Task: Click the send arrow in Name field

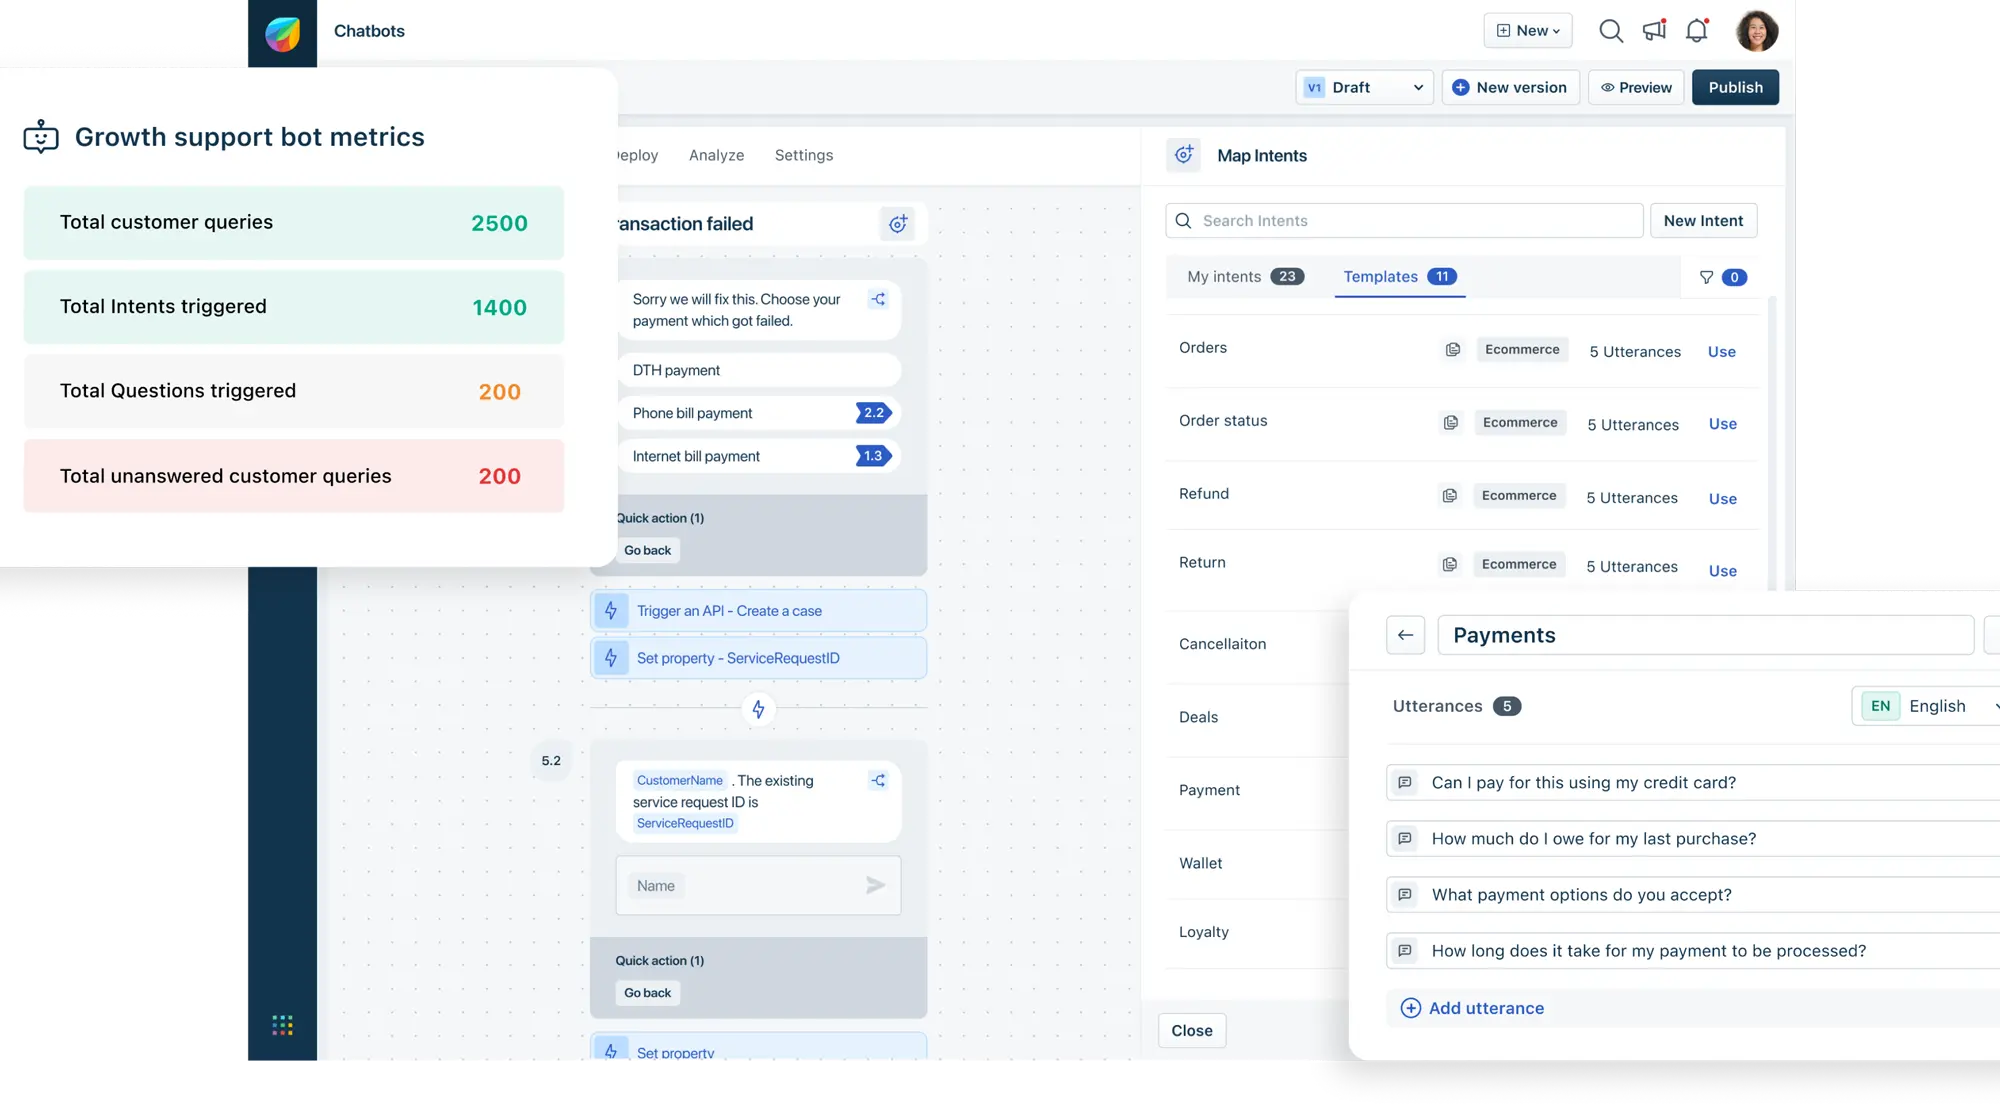Action: pos(875,886)
